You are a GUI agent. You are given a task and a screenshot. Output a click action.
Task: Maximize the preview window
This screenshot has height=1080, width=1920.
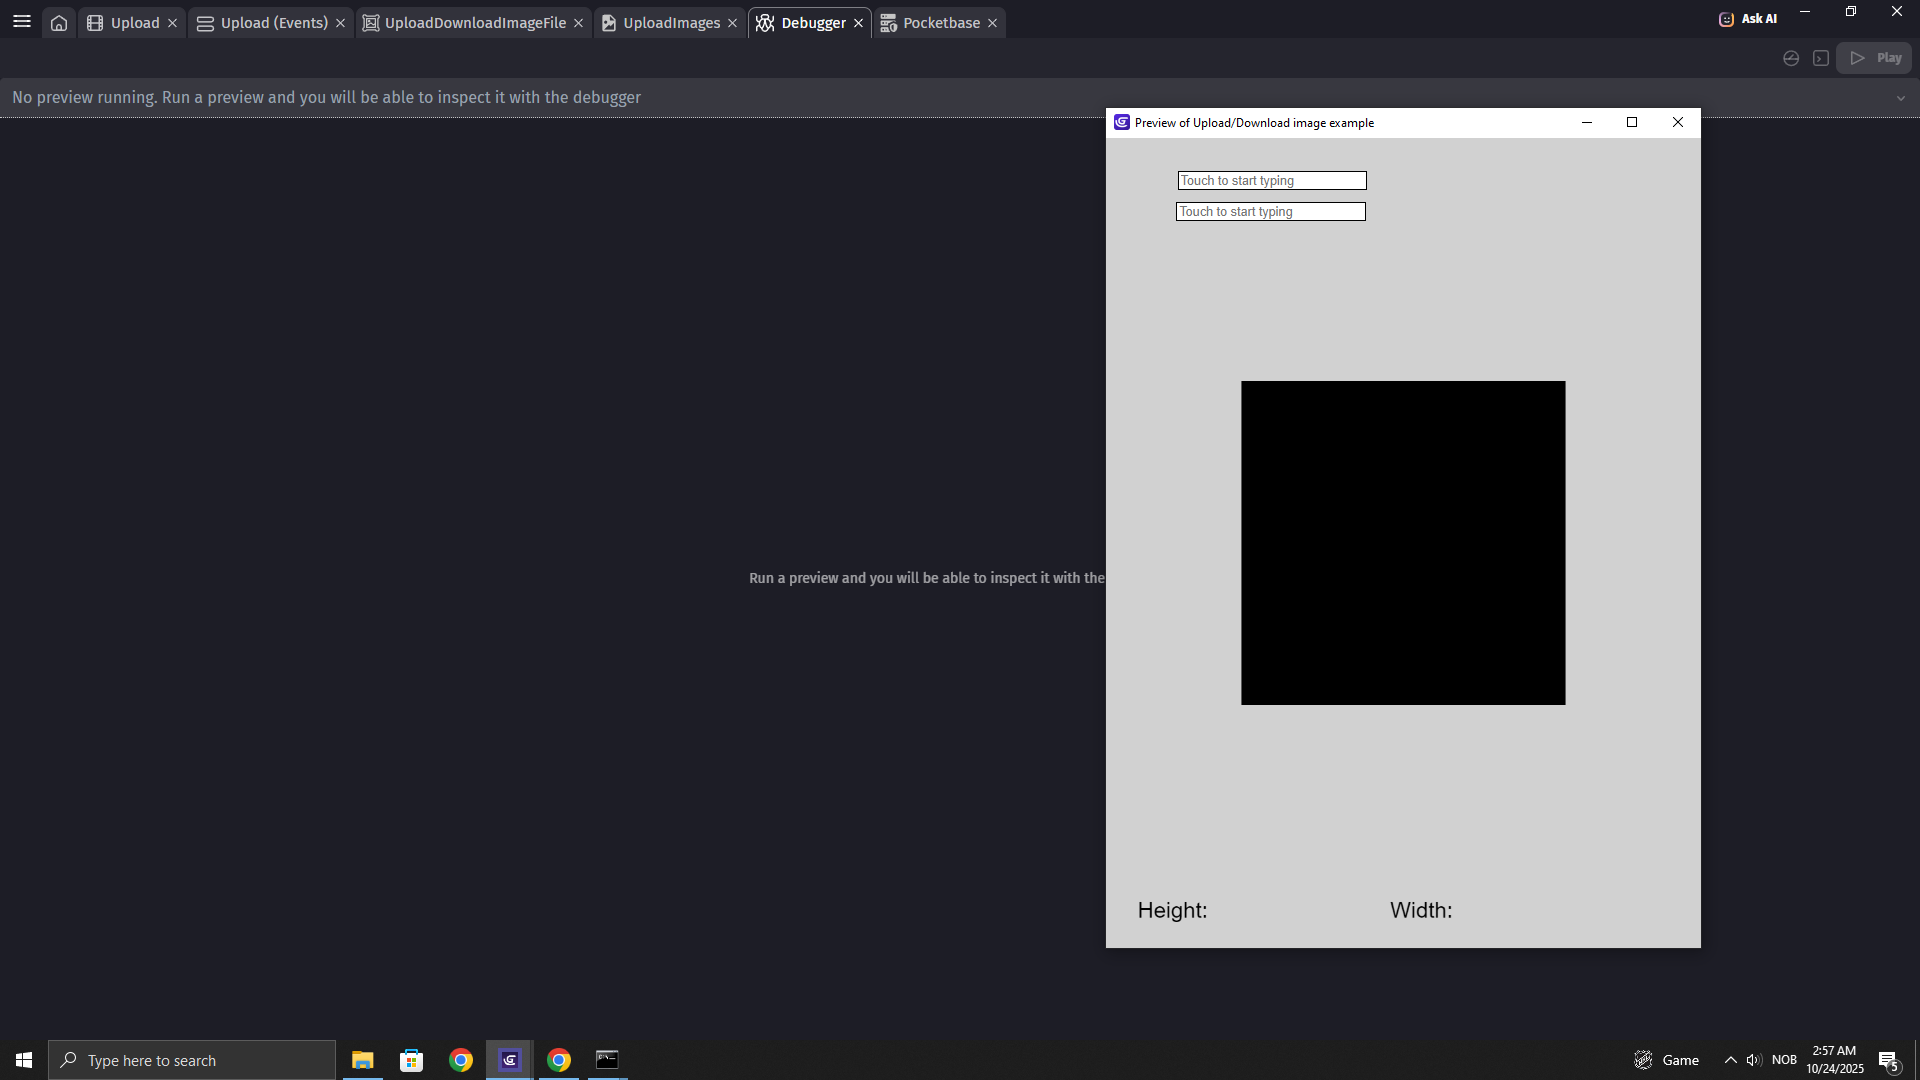coord(1632,123)
